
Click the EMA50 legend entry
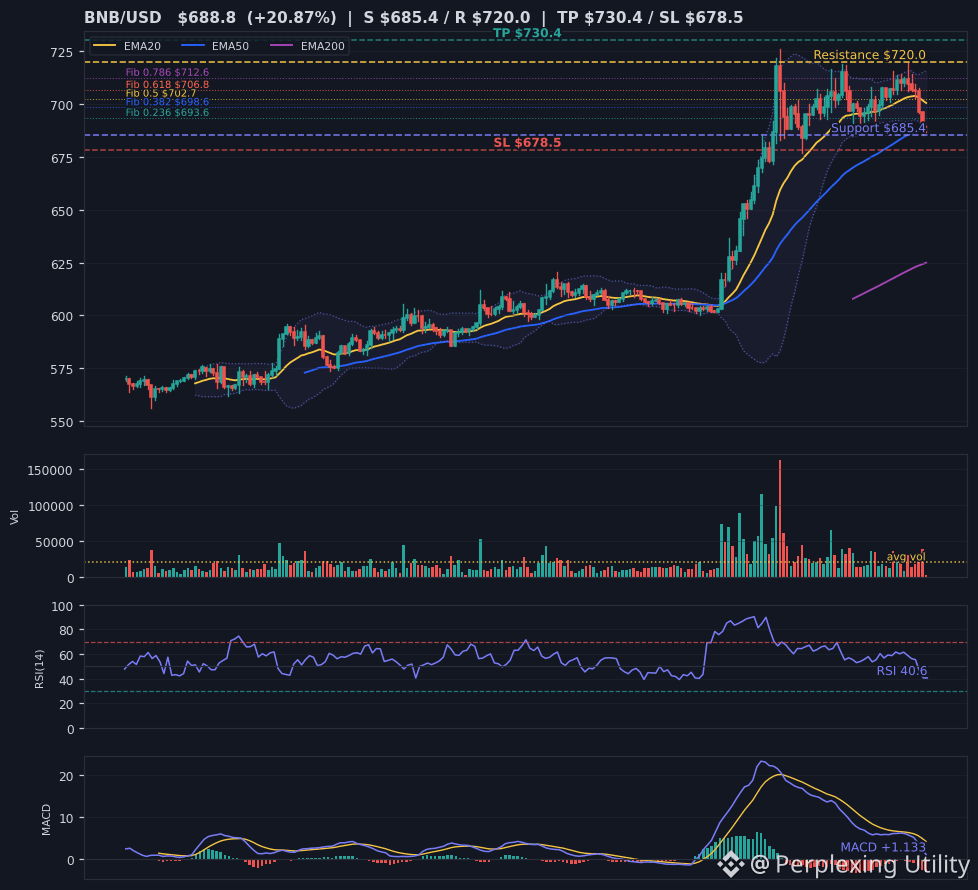coord(214,46)
